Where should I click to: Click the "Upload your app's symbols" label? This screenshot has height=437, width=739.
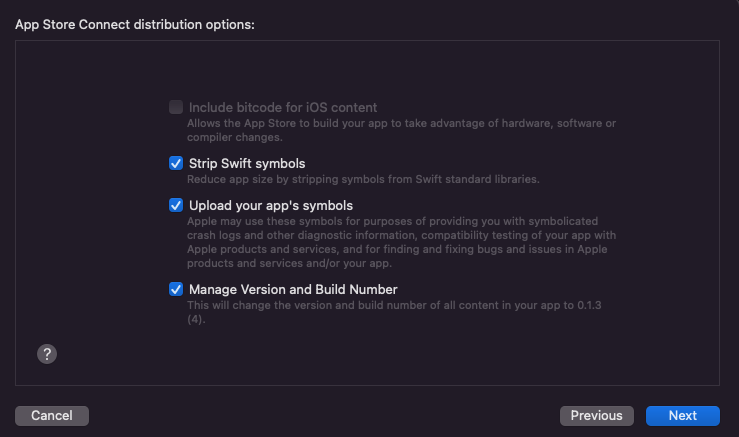pos(270,205)
